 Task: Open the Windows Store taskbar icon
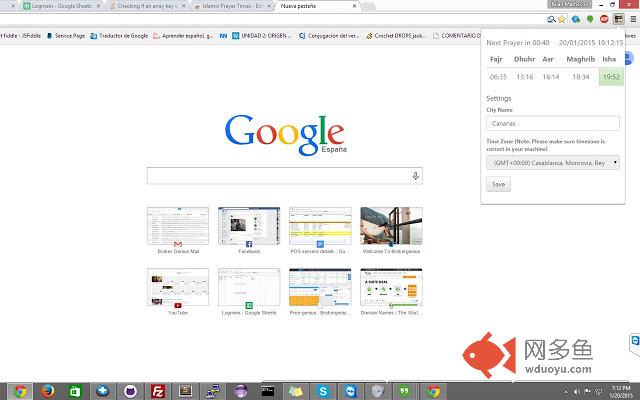tap(75, 391)
